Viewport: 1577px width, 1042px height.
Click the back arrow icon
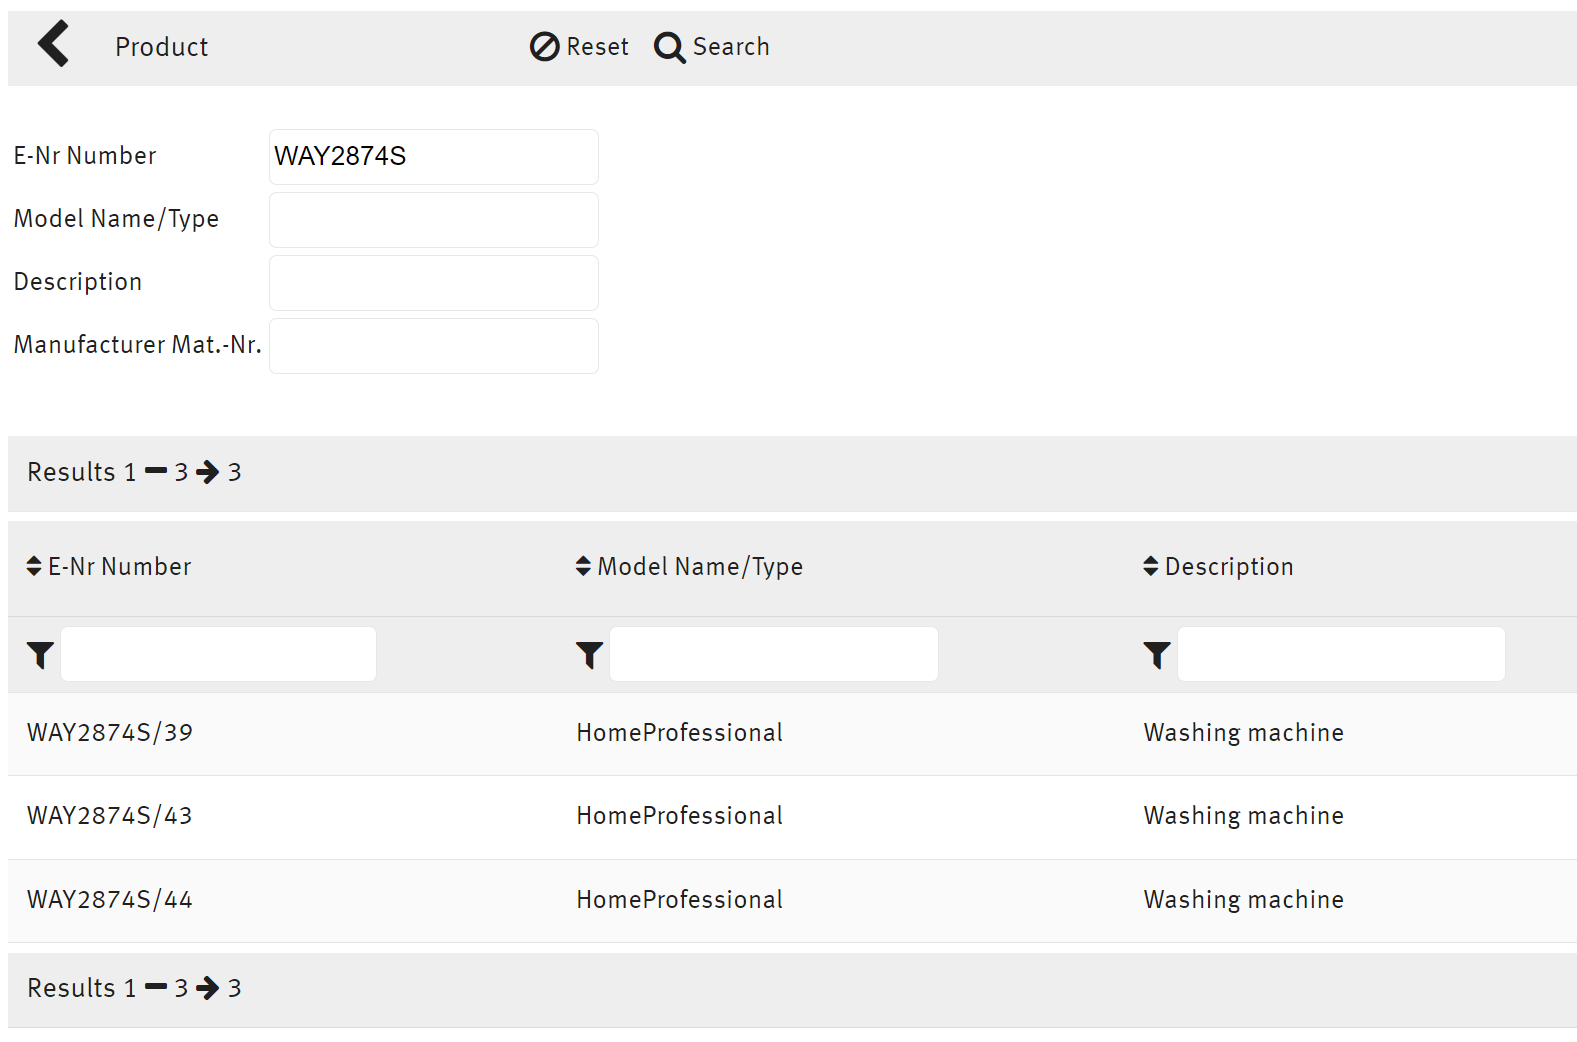coord(54,45)
